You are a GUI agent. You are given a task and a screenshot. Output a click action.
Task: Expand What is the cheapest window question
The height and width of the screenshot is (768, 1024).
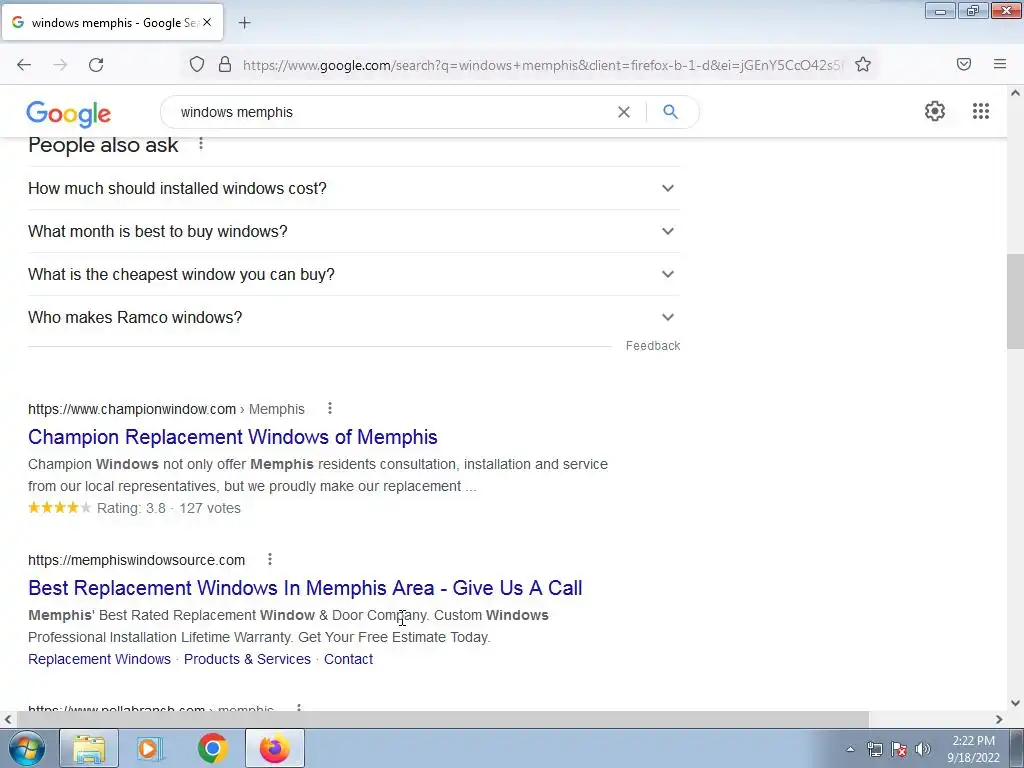click(354, 274)
